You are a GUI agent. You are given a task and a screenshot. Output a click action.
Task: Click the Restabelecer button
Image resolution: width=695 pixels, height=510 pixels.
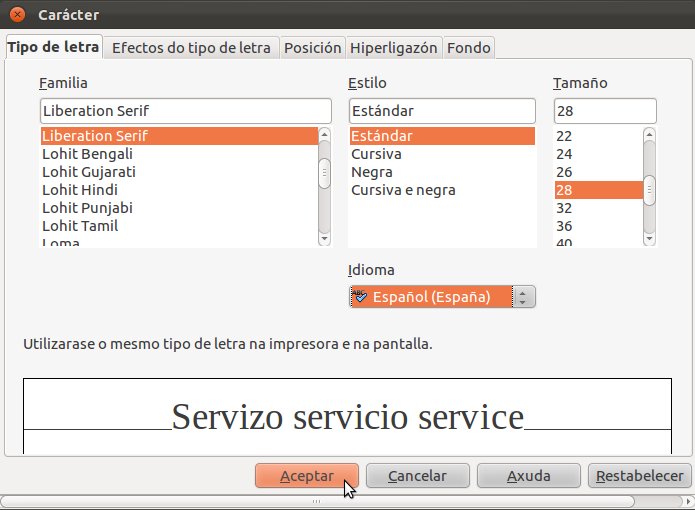point(640,476)
